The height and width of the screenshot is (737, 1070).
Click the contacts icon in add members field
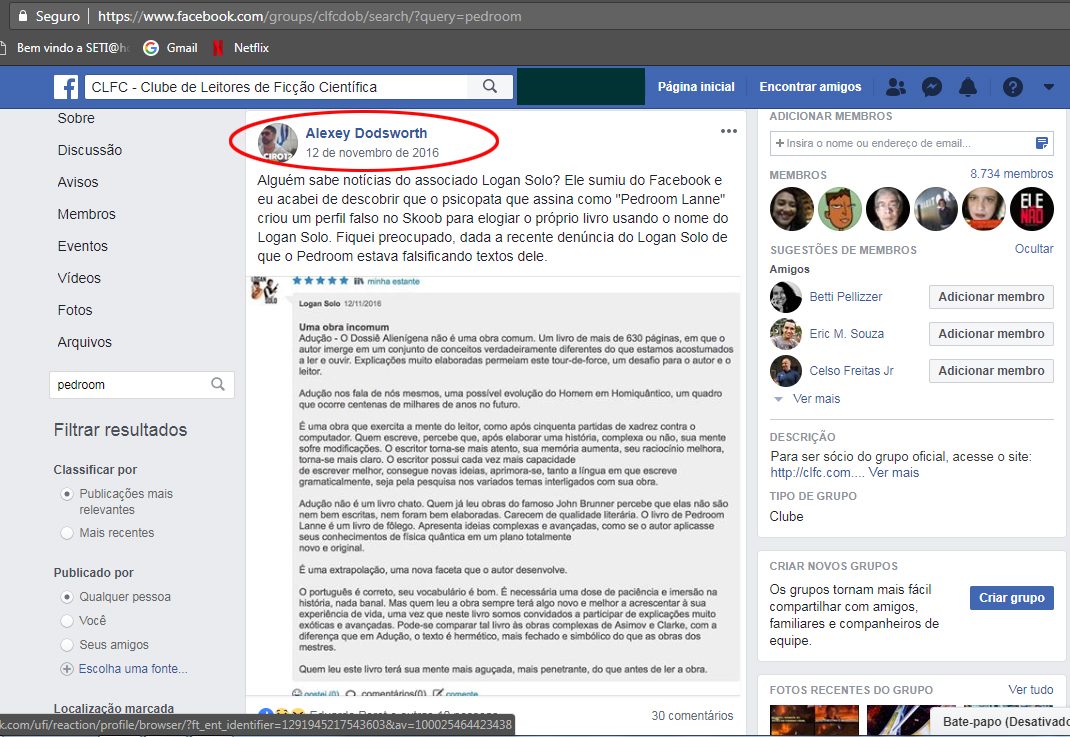[1041, 143]
